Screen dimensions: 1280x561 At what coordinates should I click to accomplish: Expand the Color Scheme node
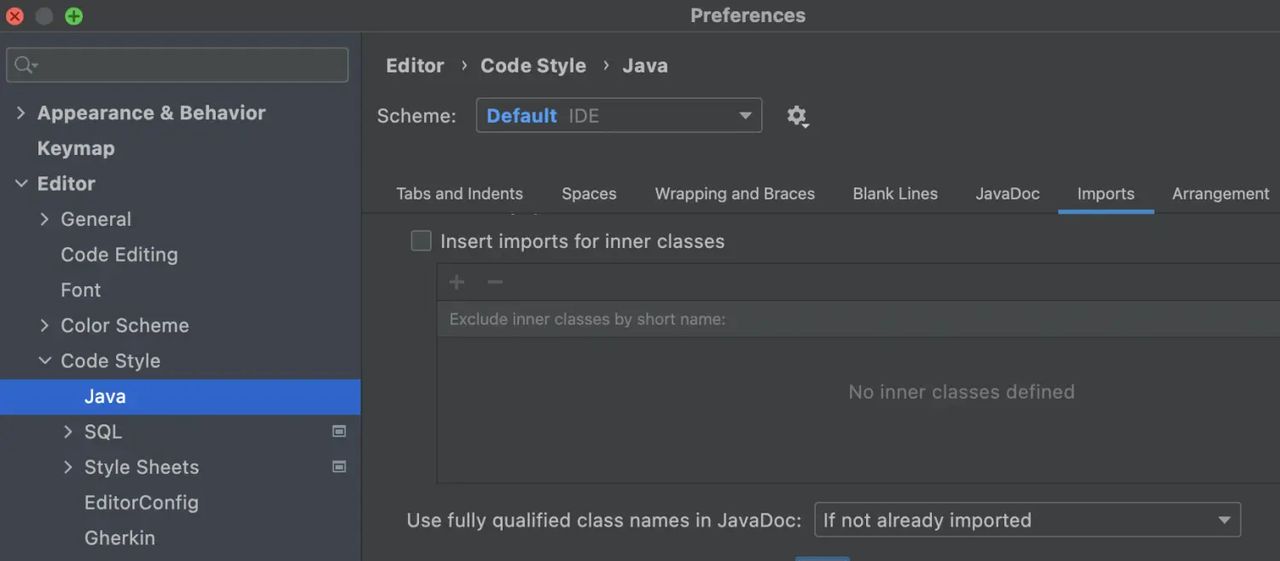click(x=45, y=325)
